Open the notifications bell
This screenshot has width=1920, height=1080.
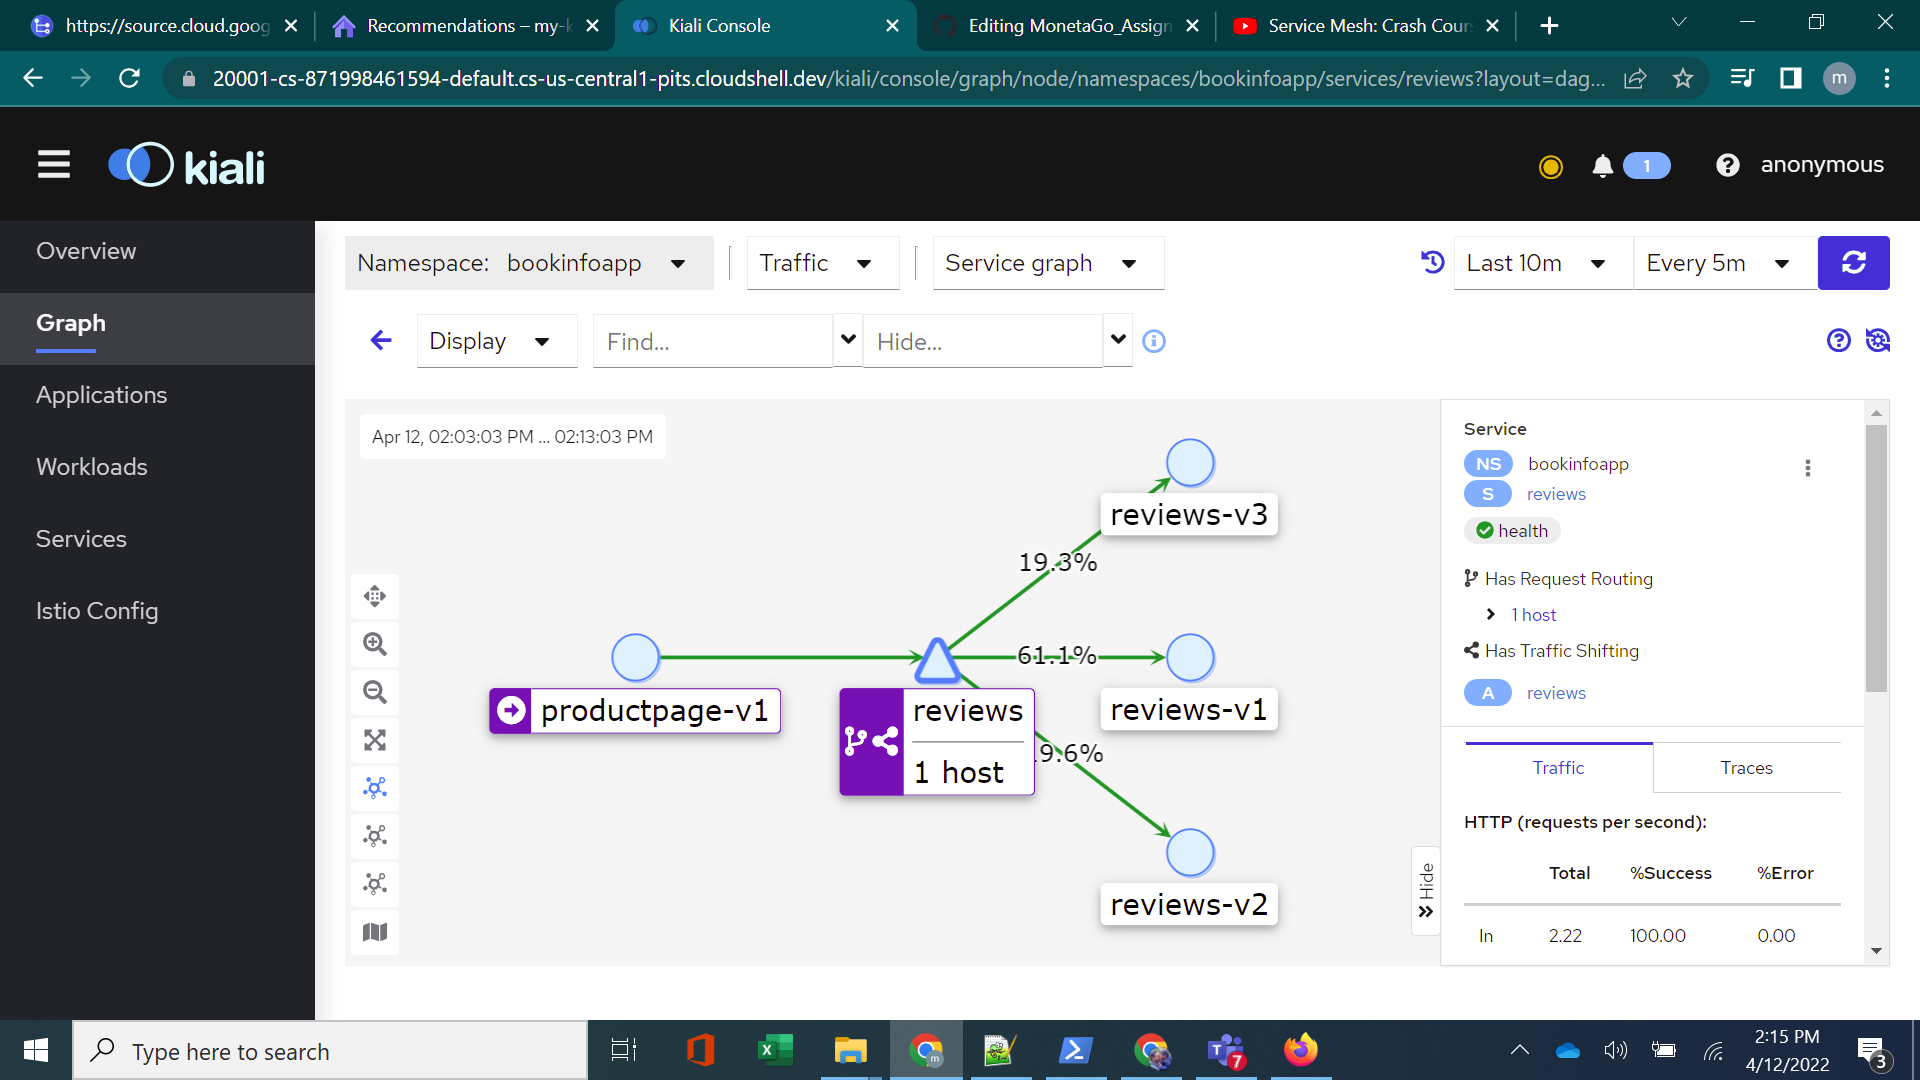point(1602,166)
